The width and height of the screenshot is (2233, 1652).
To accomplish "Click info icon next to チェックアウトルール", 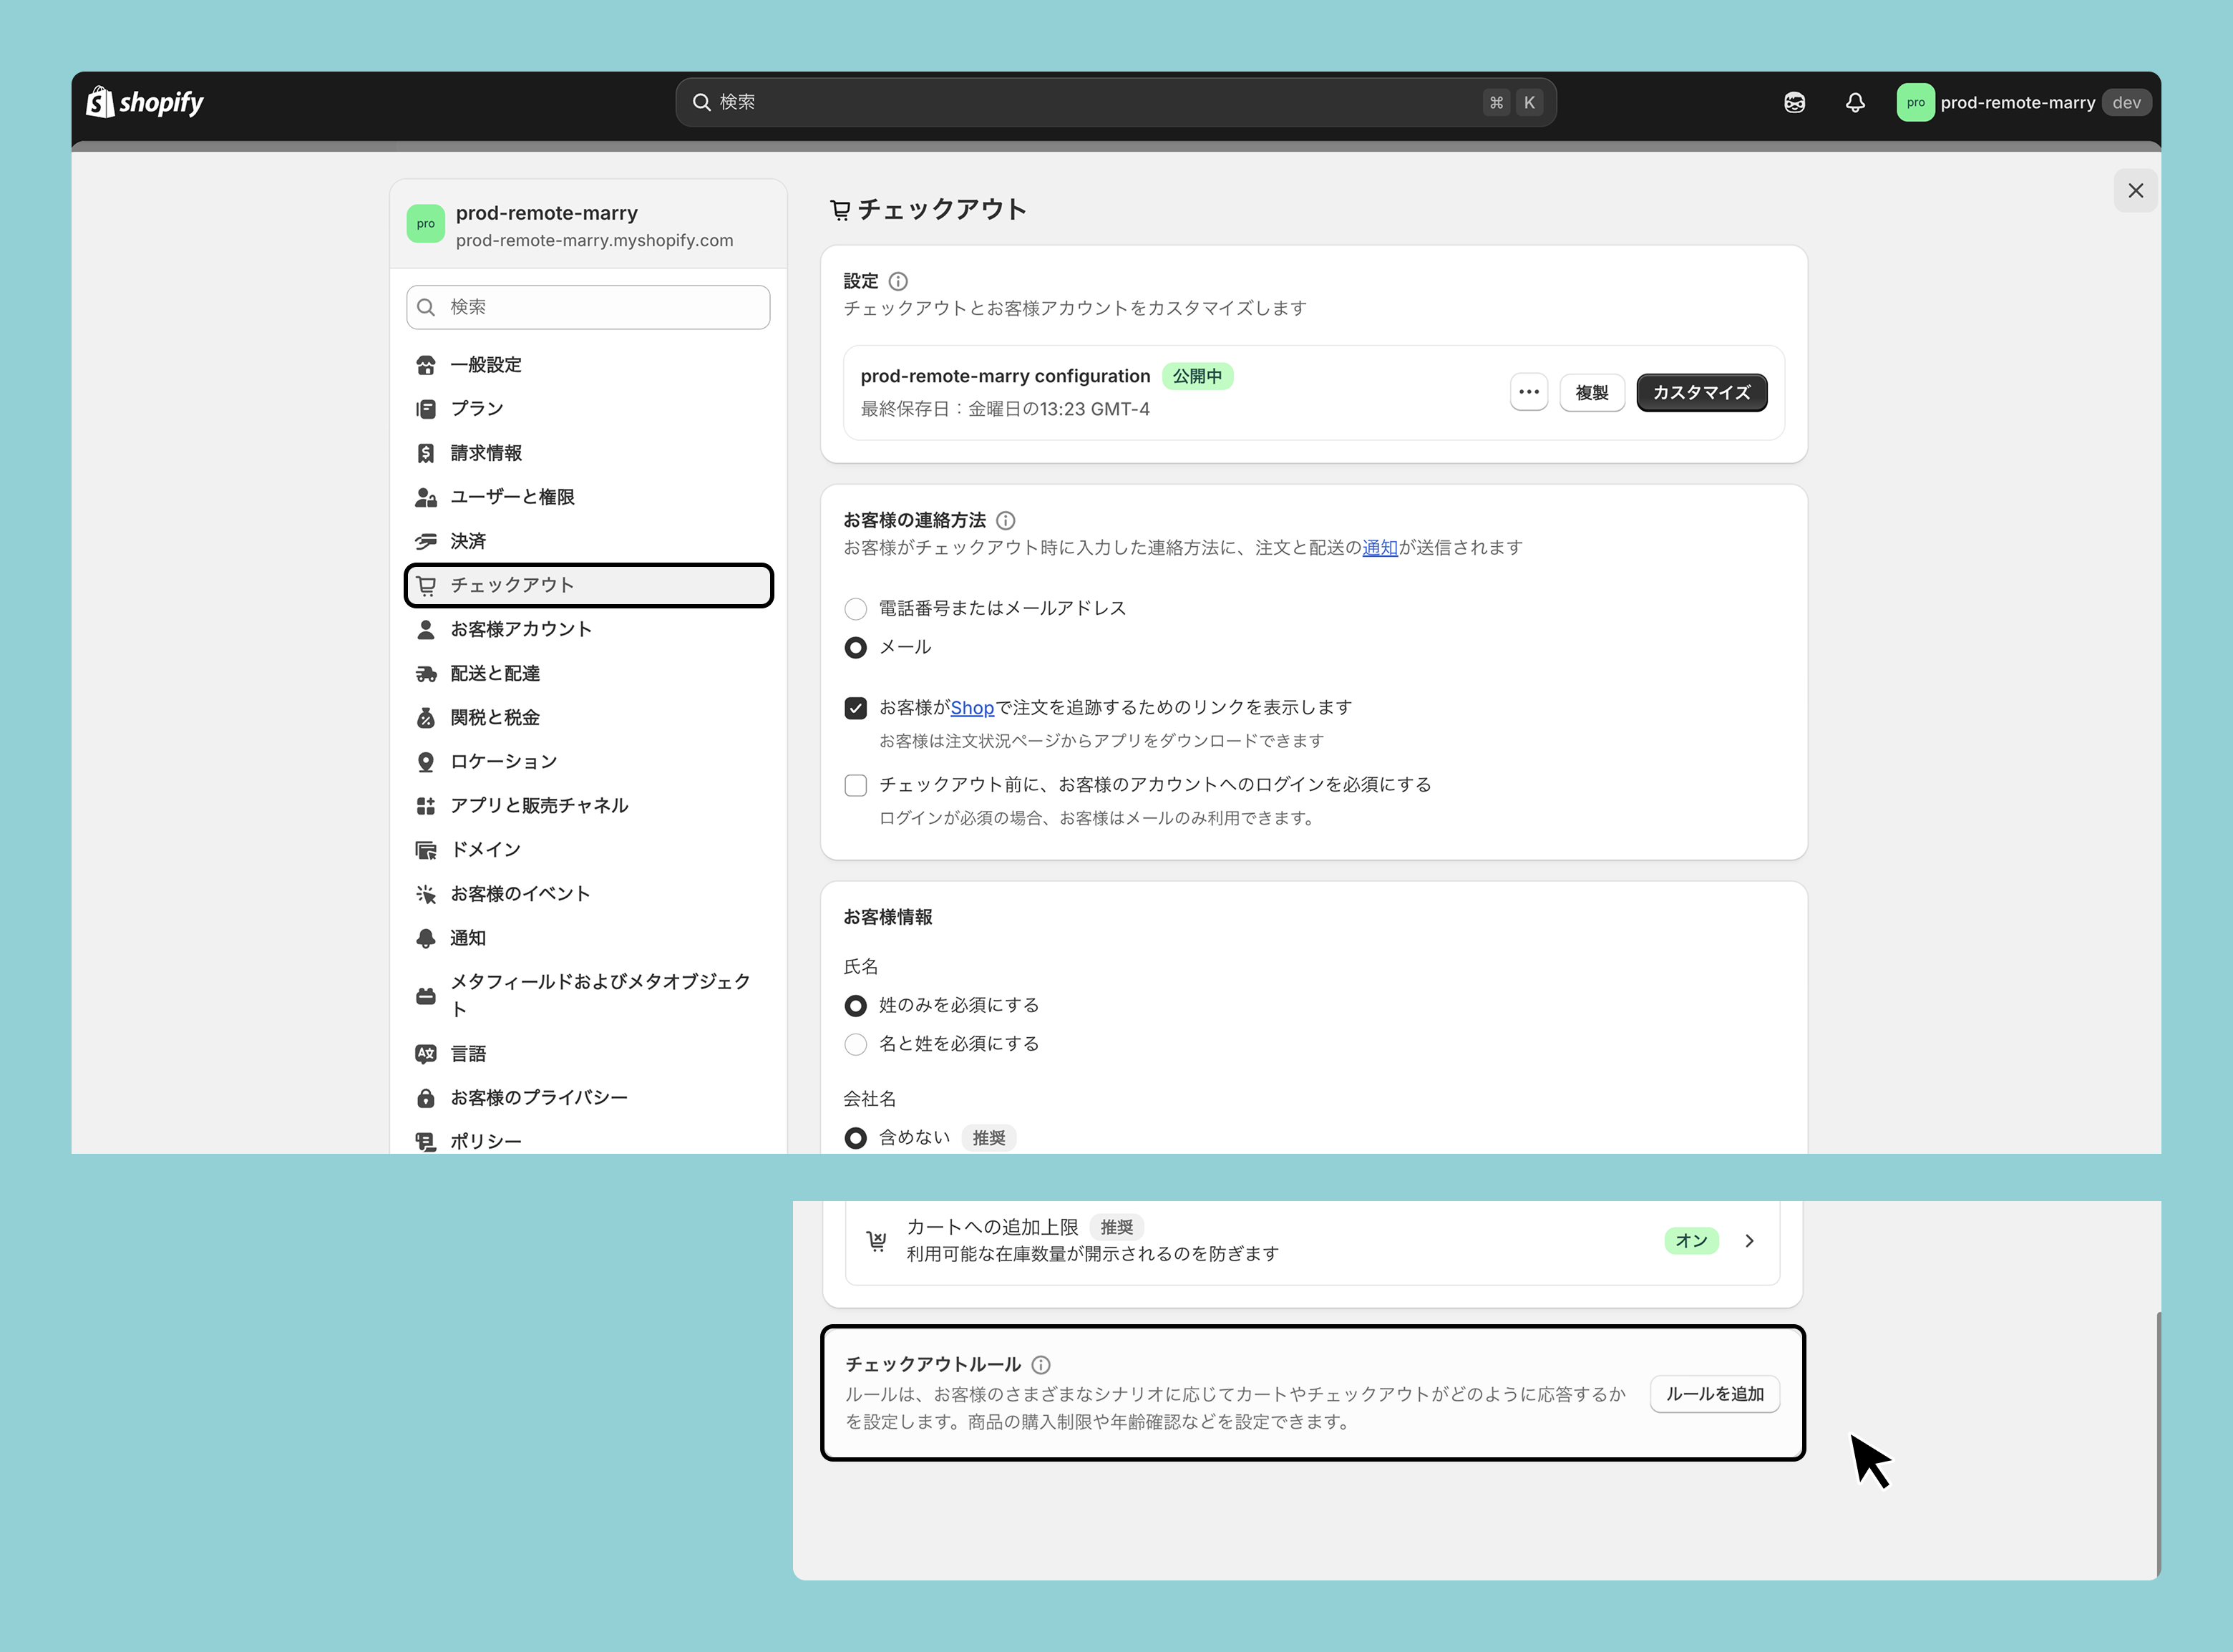I will pyautogui.click(x=1041, y=1364).
